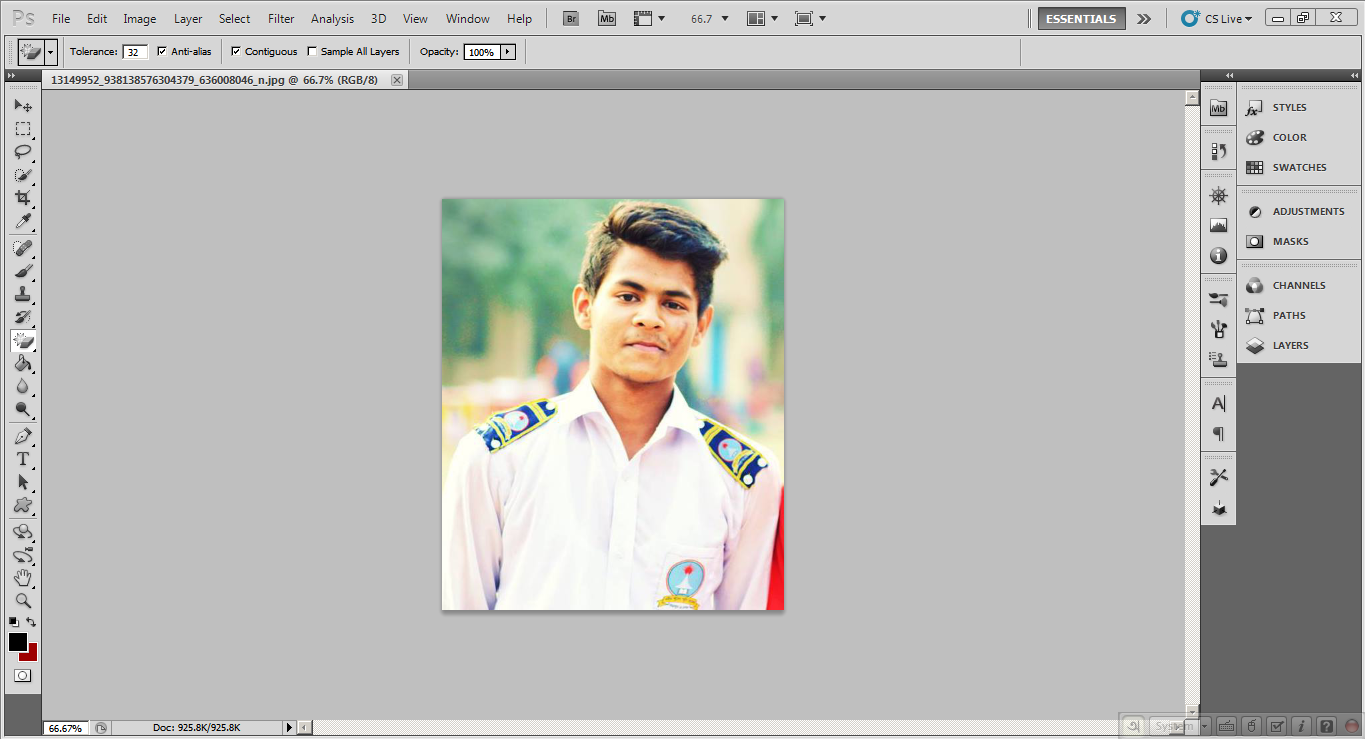This screenshot has height=739, width=1365.
Task: Select the Move tool
Action: [x=23, y=105]
